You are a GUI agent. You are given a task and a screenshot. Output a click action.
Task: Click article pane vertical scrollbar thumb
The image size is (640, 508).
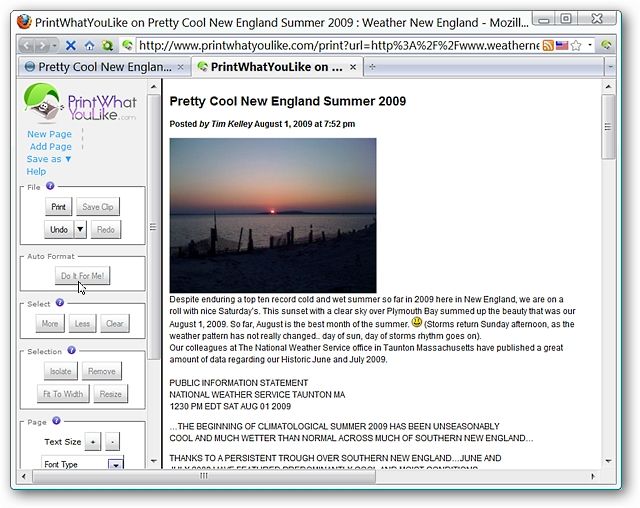pyautogui.click(x=608, y=127)
